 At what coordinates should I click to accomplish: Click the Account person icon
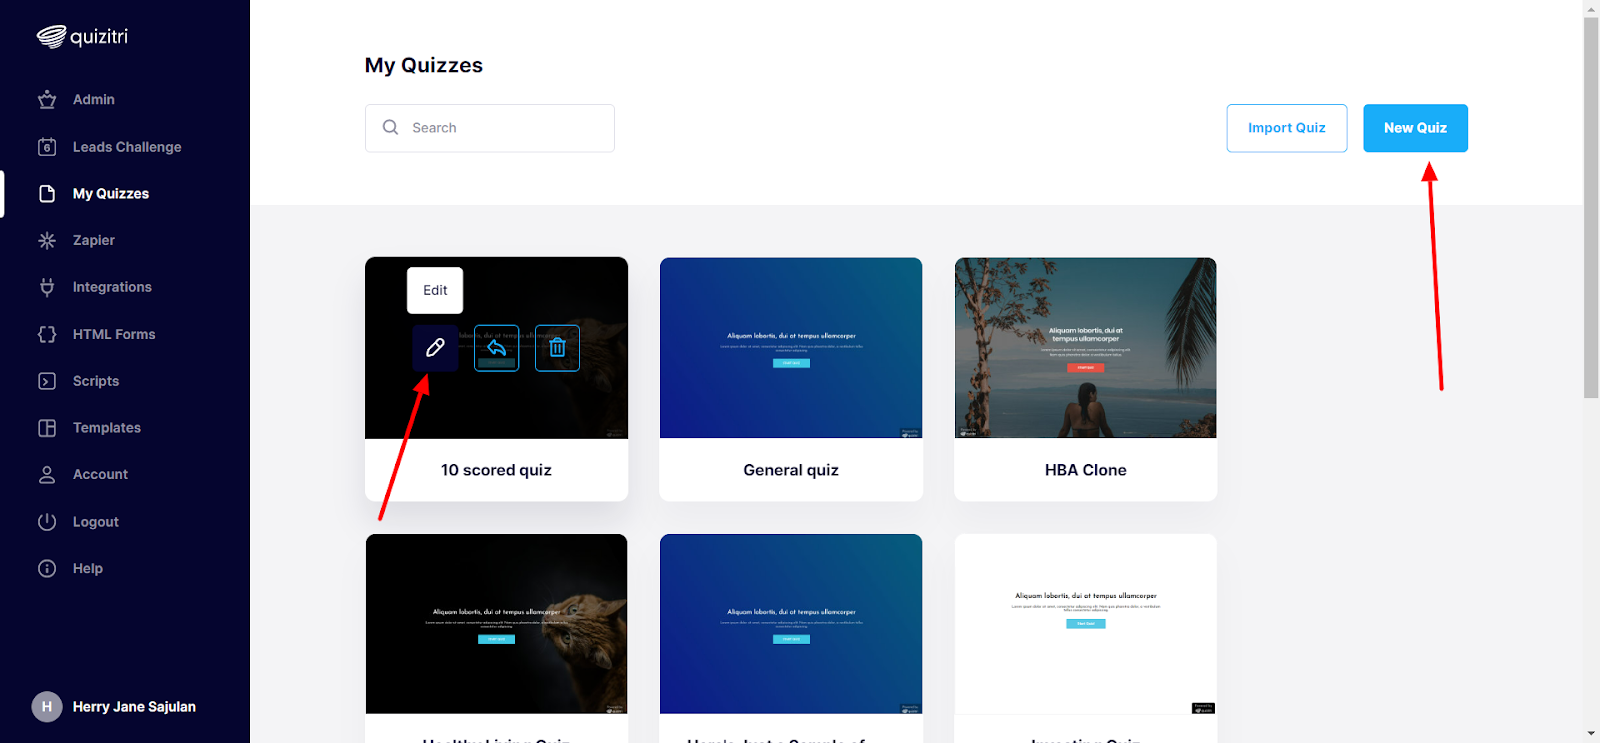point(47,475)
